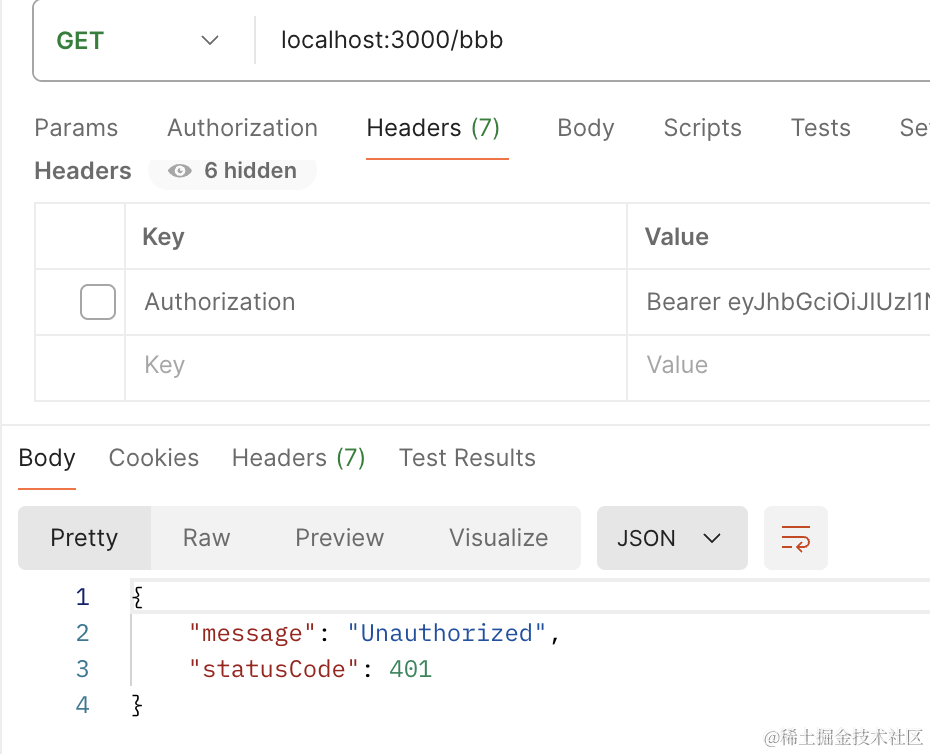Open the request Authorization tab

[242, 128]
